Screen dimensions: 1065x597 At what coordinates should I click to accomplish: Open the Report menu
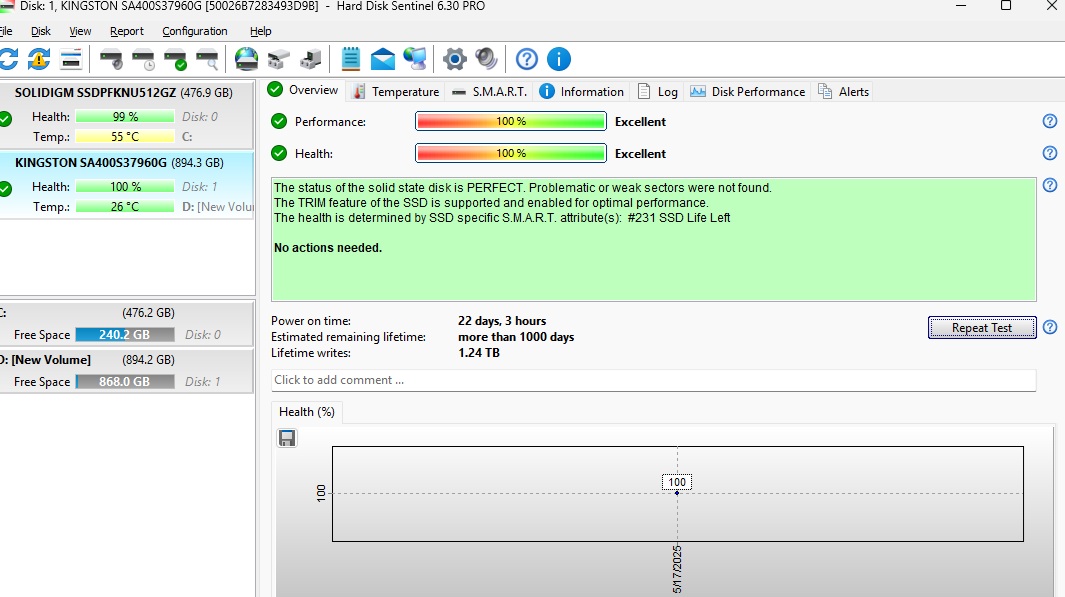tap(127, 31)
